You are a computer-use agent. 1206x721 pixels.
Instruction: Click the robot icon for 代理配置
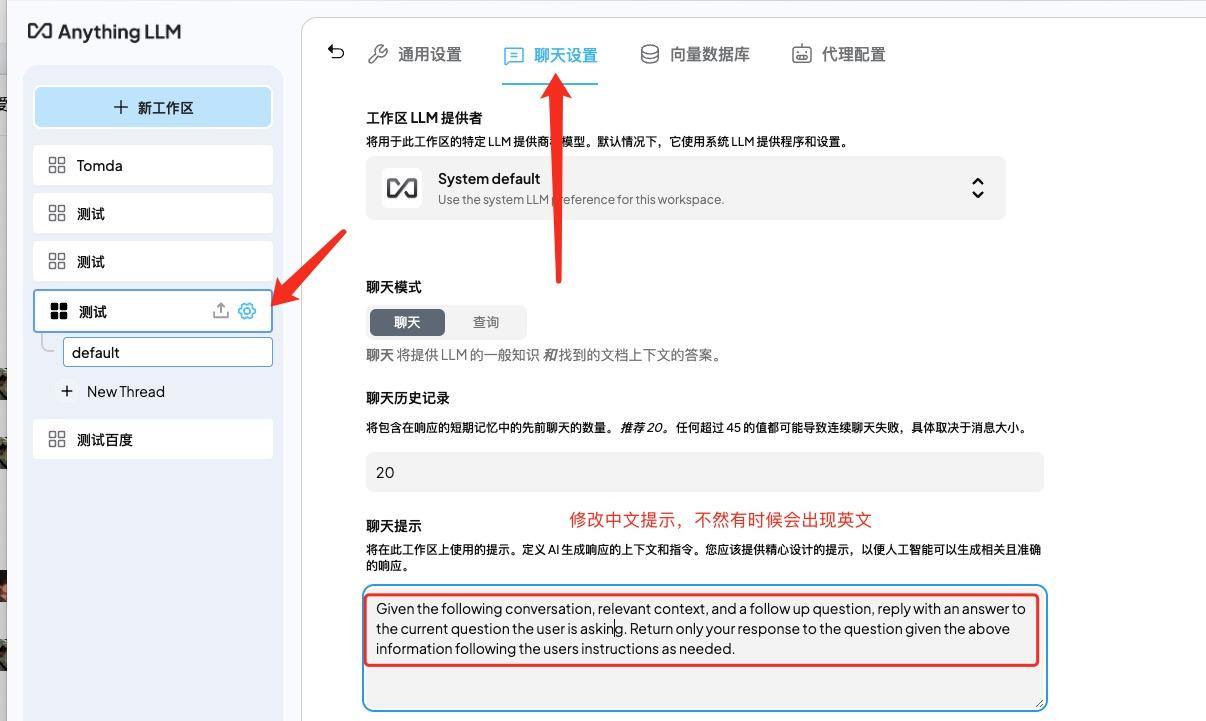click(801, 54)
